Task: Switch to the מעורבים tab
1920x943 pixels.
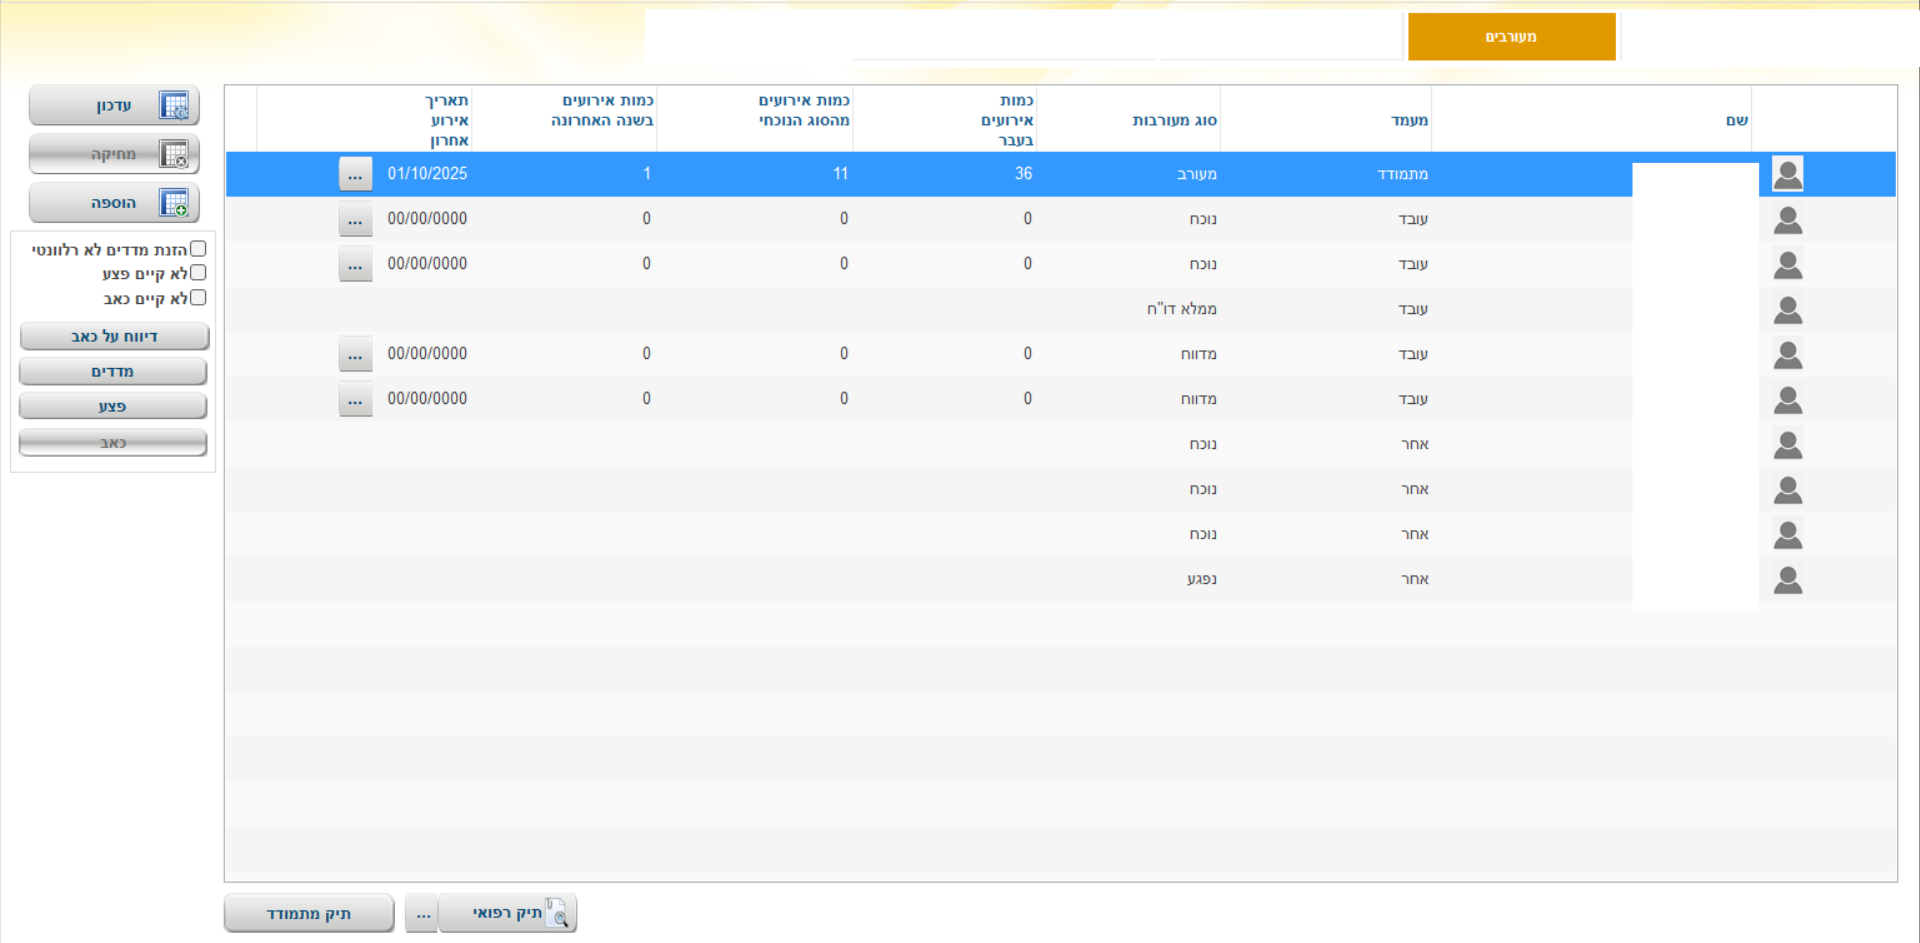Action: (x=1511, y=37)
